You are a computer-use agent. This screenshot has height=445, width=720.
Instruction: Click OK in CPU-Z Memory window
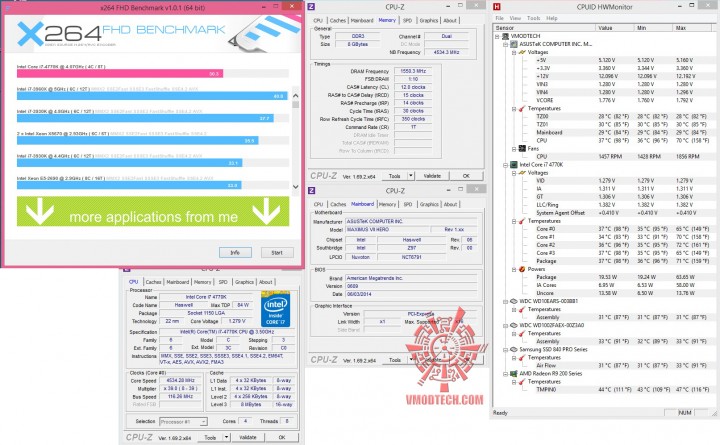tap(466, 176)
